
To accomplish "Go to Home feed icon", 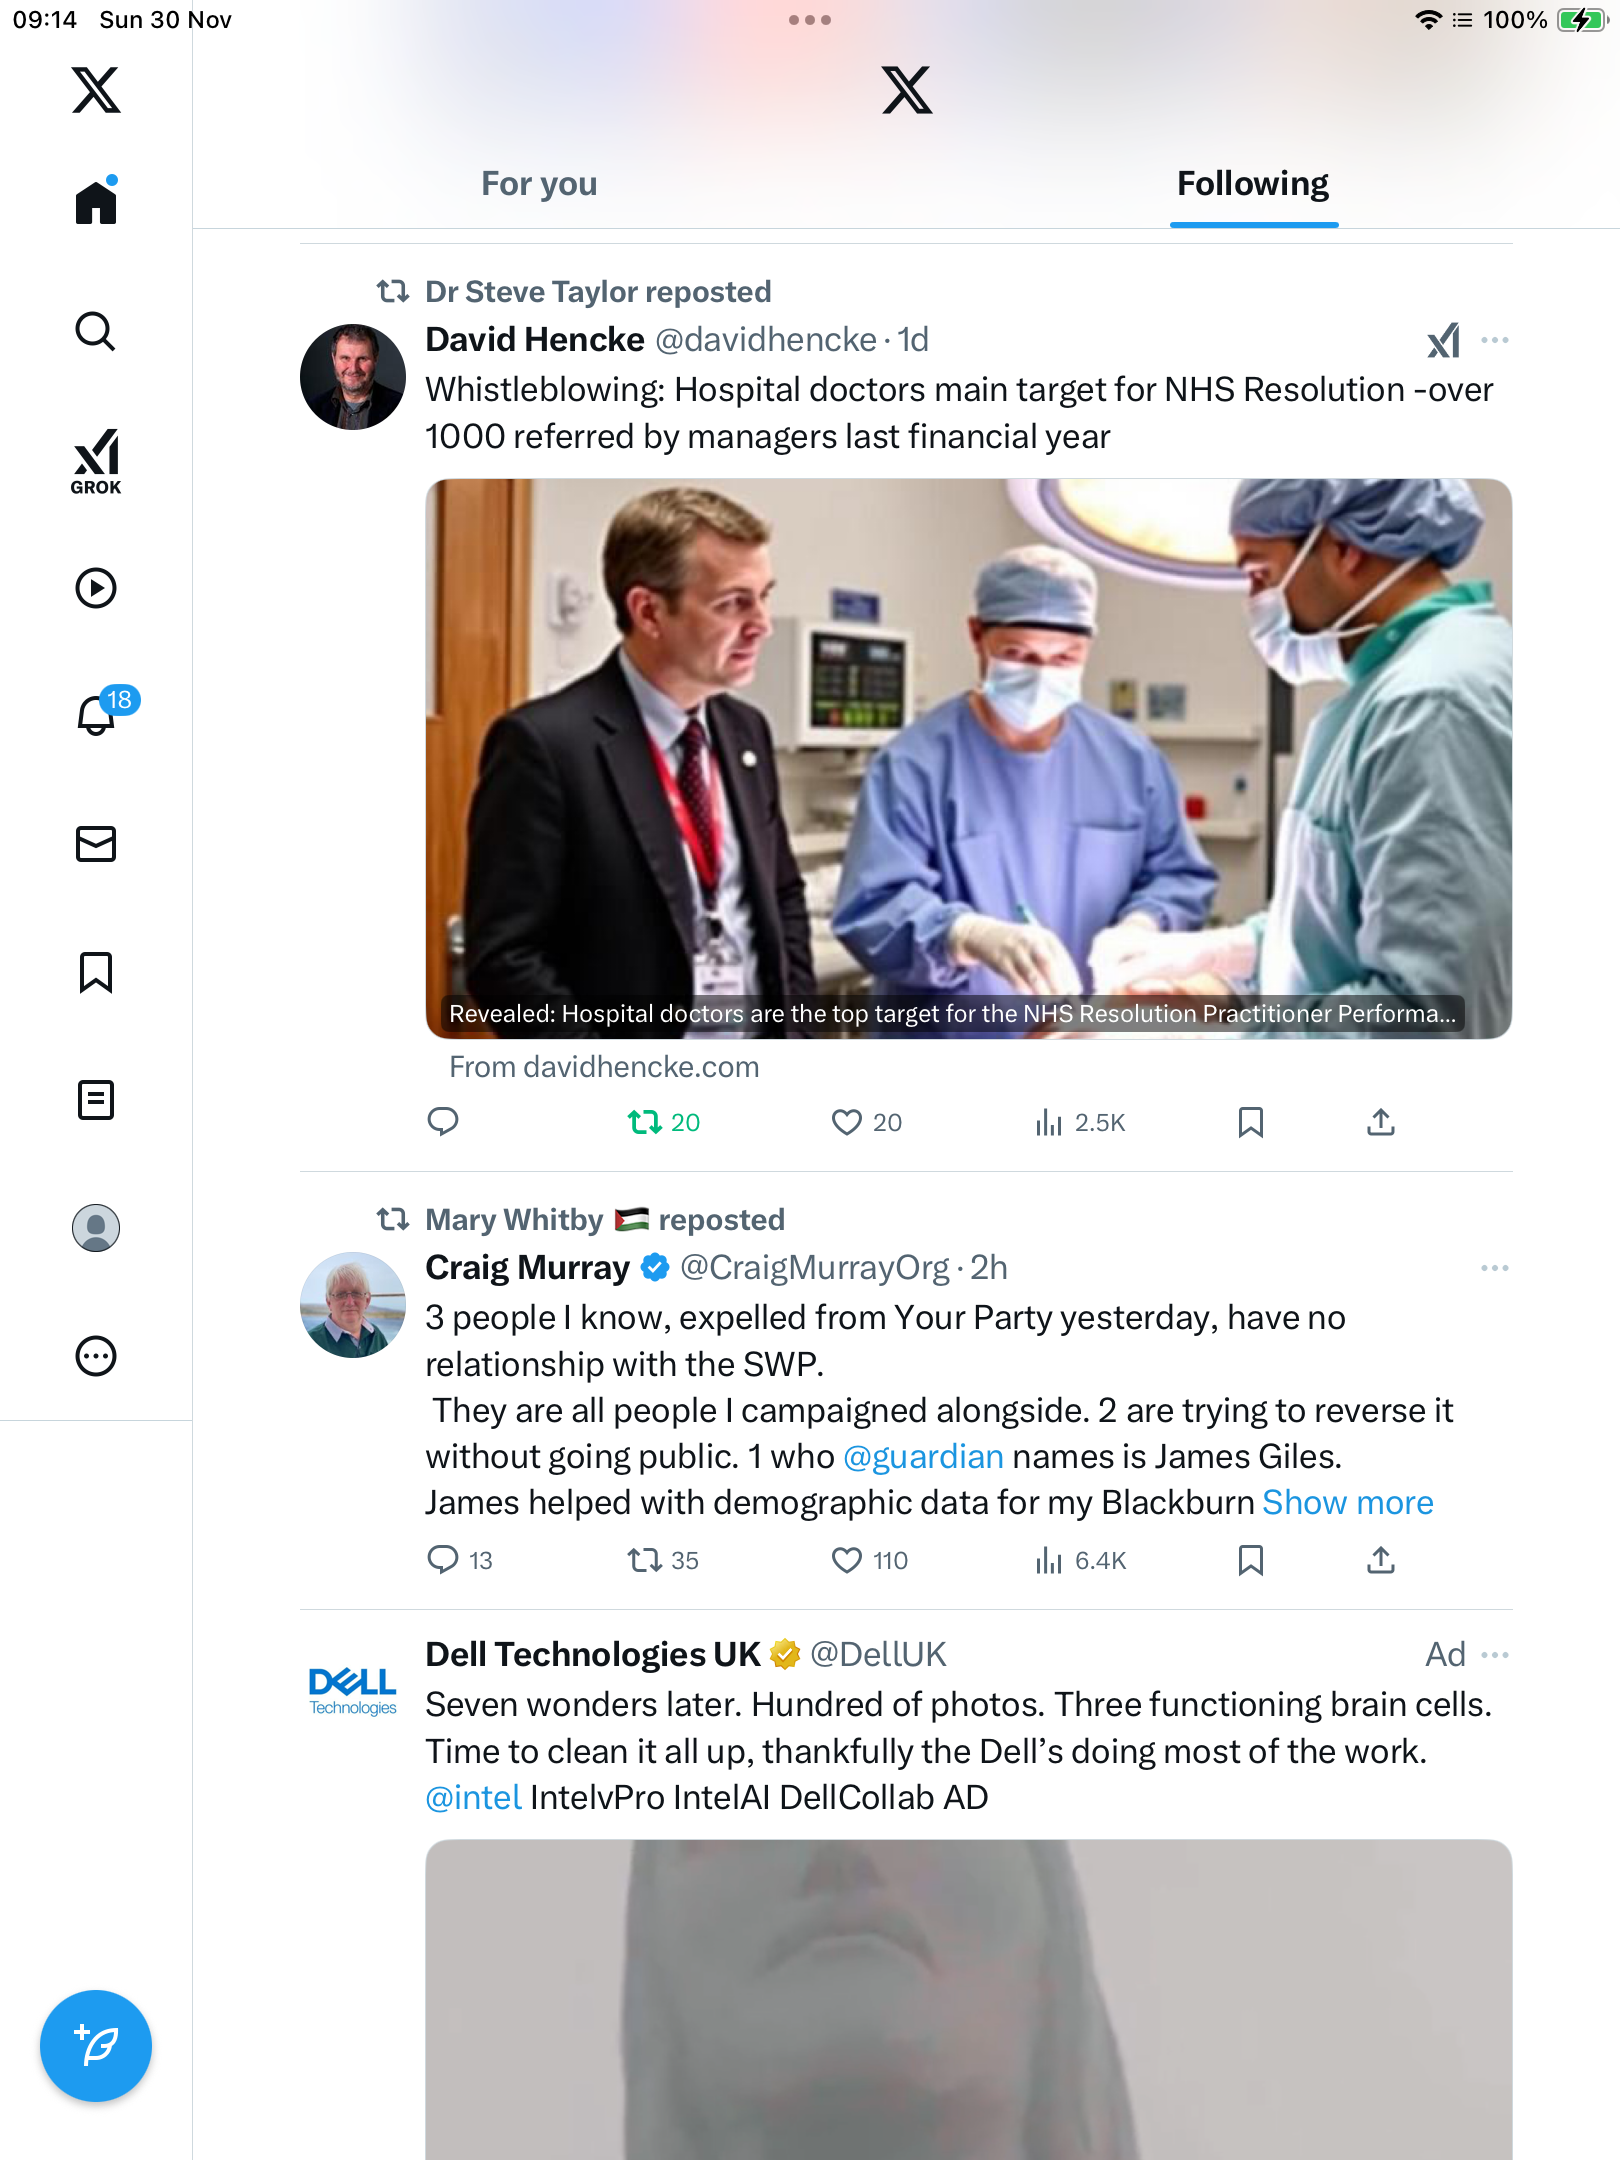I will pyautogui.click(x=96, y=203).
